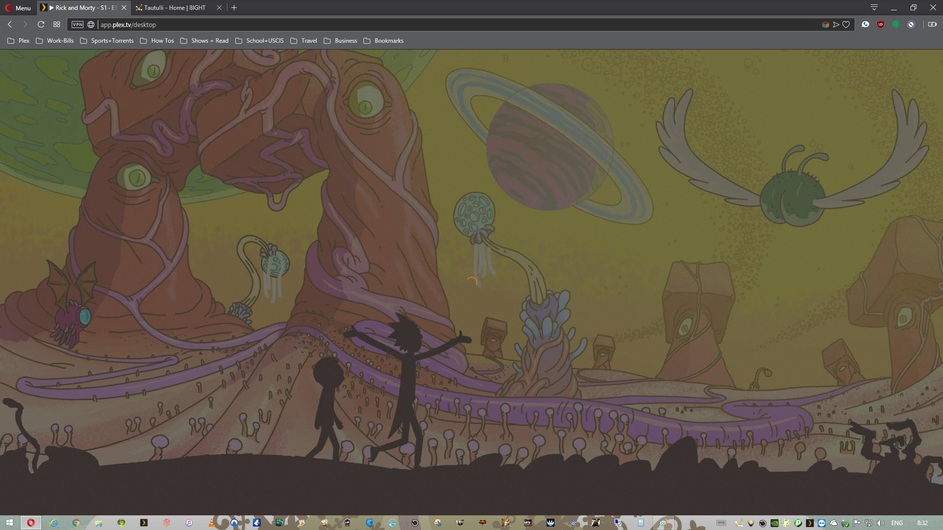Open the Plex bookmarks folder

pos(18,41)
